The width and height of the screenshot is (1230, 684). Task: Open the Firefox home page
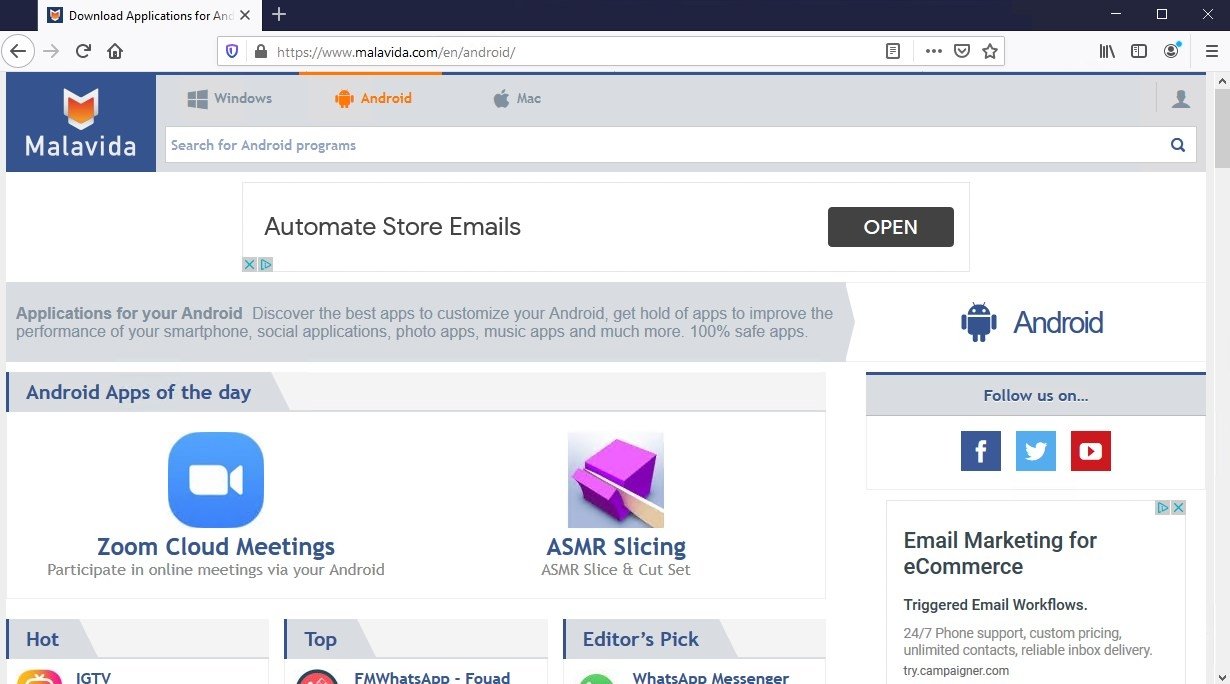(116, 51)
